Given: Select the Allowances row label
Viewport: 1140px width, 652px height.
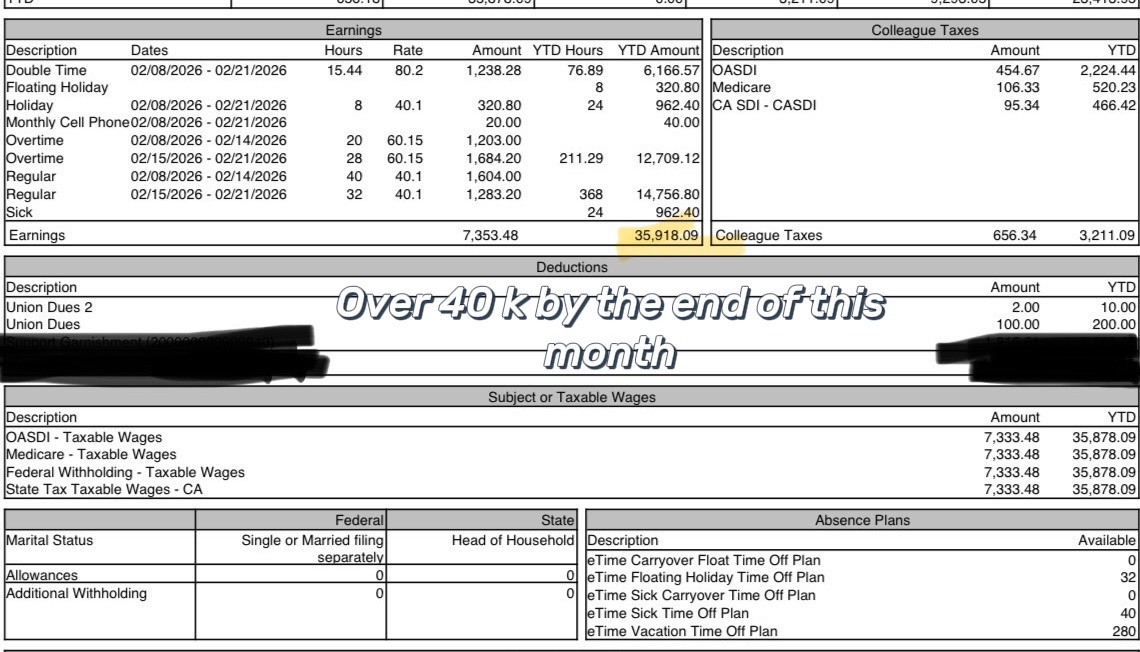Looking at the screenshot, I should click(x=41, y=575).
